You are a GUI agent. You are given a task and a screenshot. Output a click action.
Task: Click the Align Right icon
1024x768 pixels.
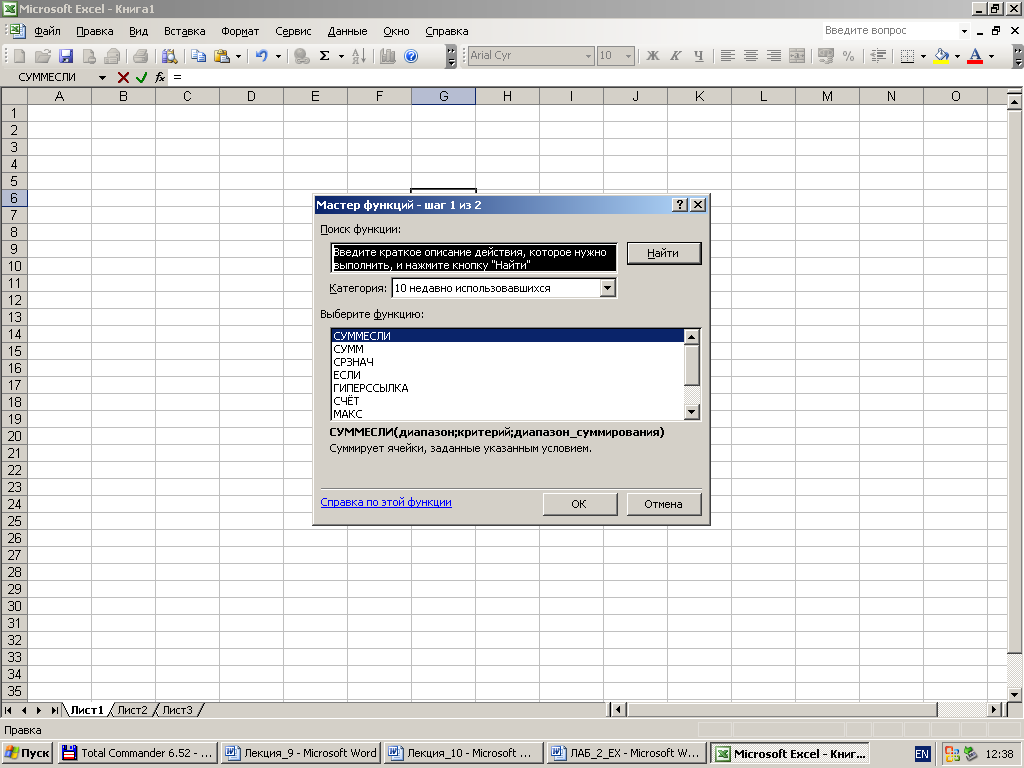pyautogui.click(x=774, y=56)
